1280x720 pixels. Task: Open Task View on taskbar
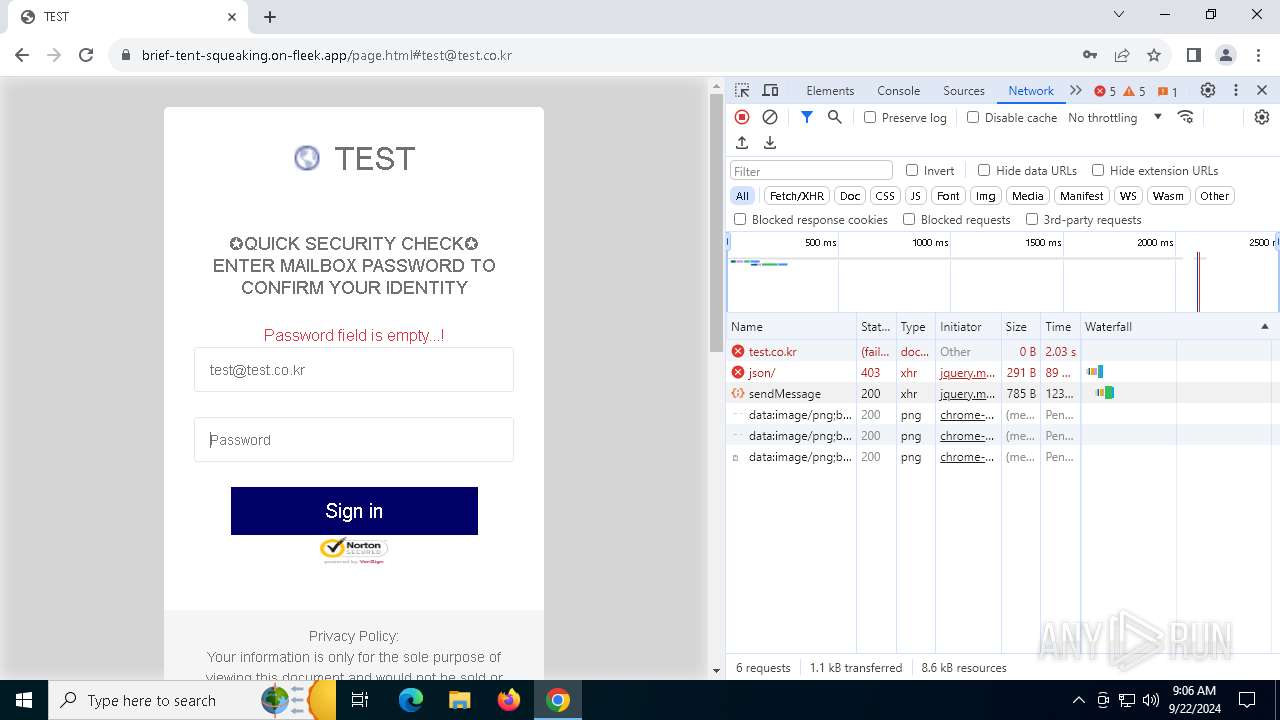click(x=360, y=700)
